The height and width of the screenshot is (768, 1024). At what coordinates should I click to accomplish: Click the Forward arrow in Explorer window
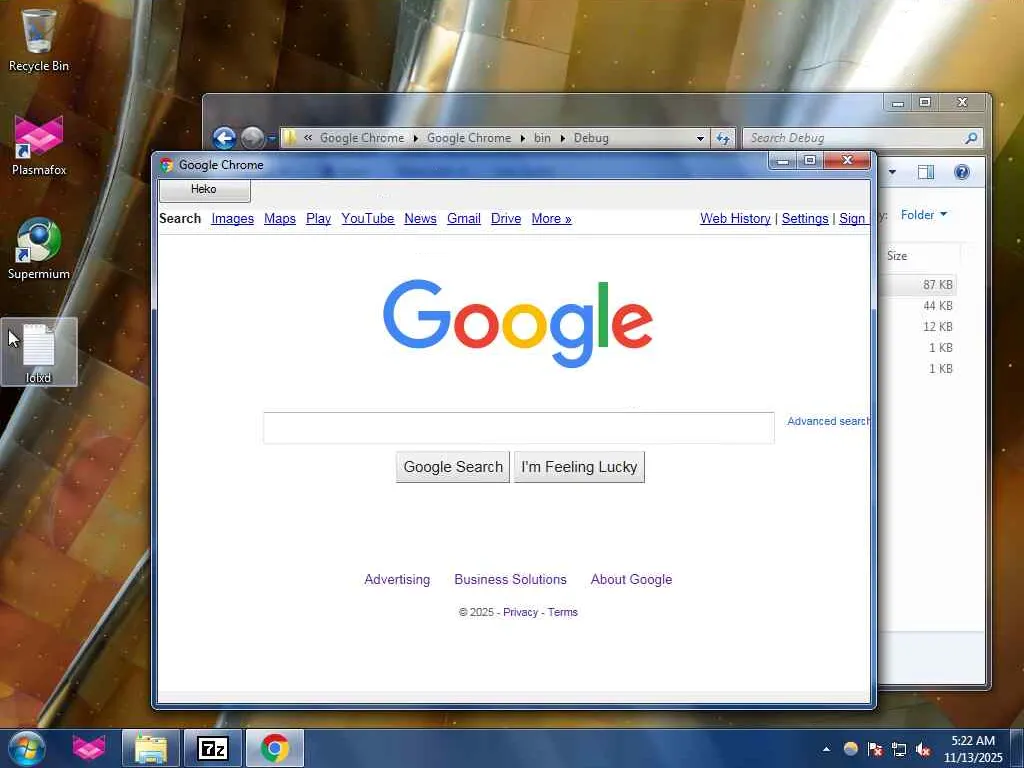(x=252, y=138)
